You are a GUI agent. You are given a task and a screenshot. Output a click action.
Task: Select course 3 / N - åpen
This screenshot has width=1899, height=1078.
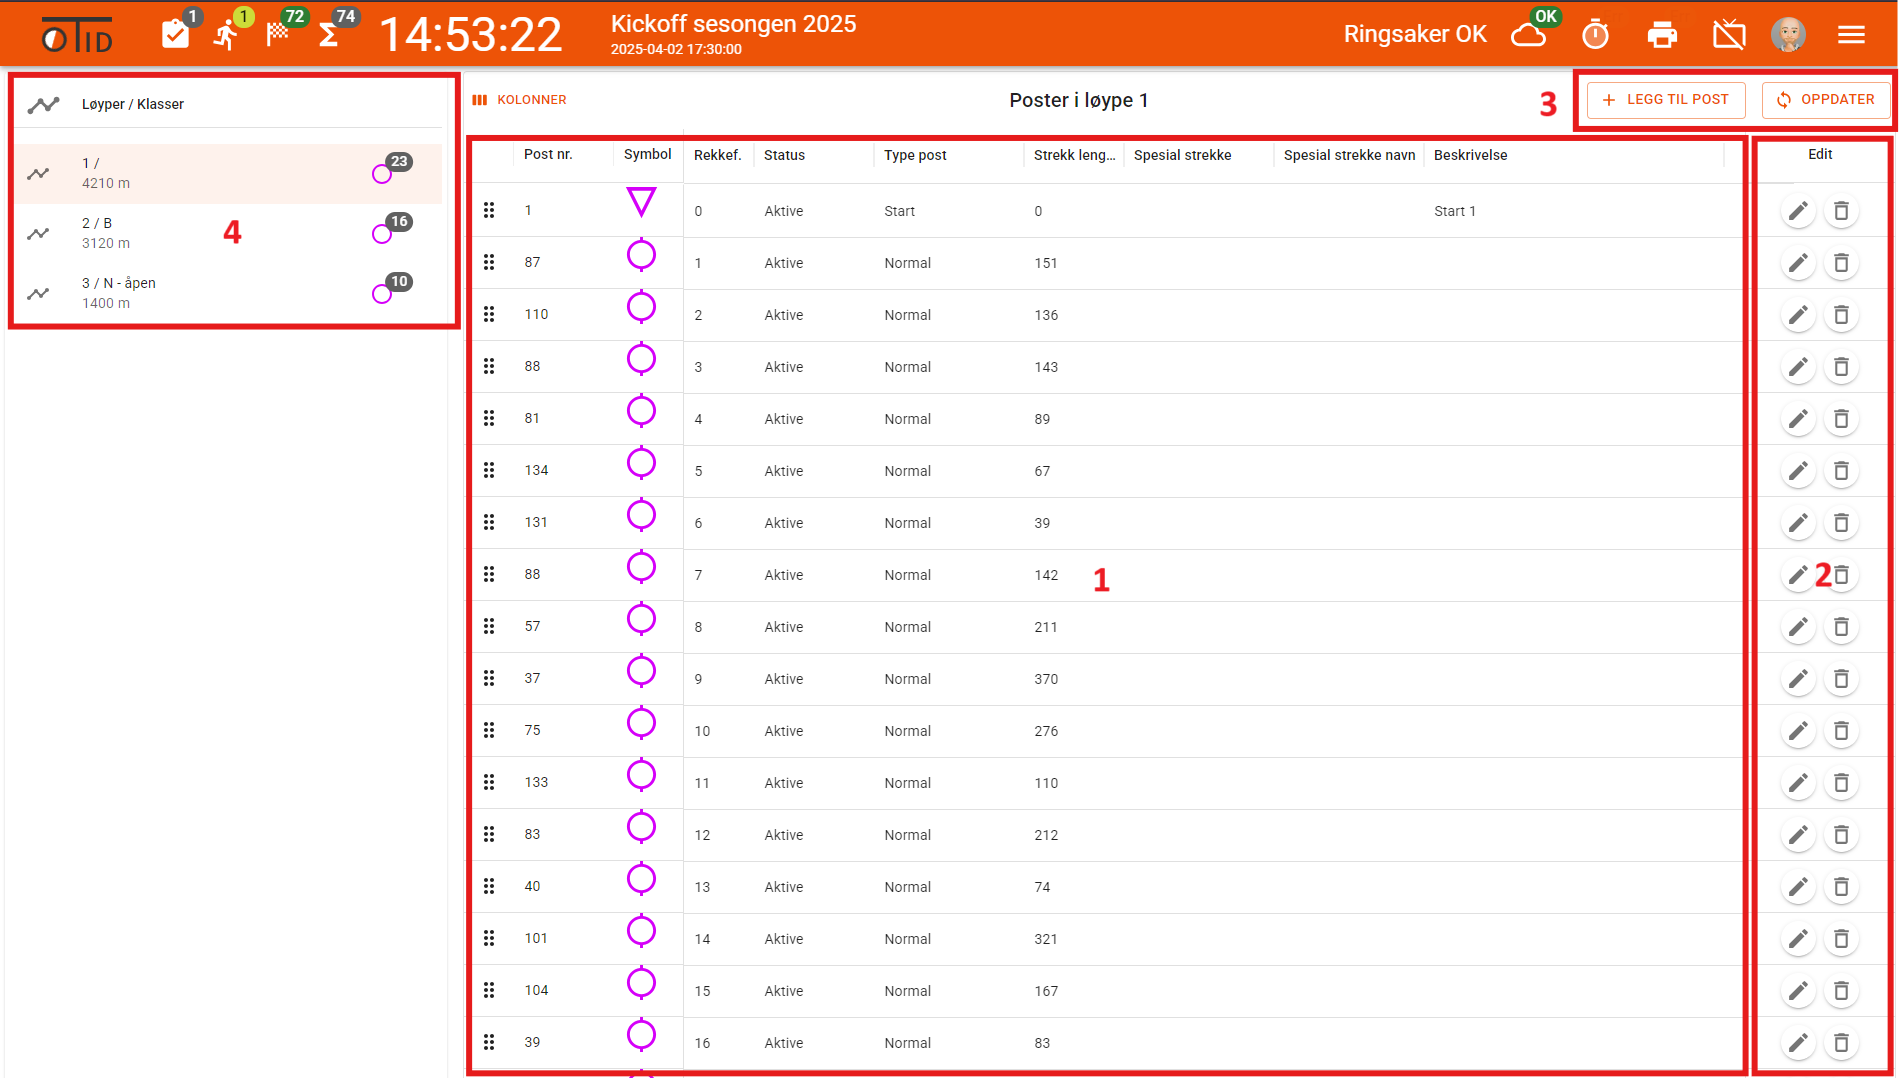click(x=228, y=293)
